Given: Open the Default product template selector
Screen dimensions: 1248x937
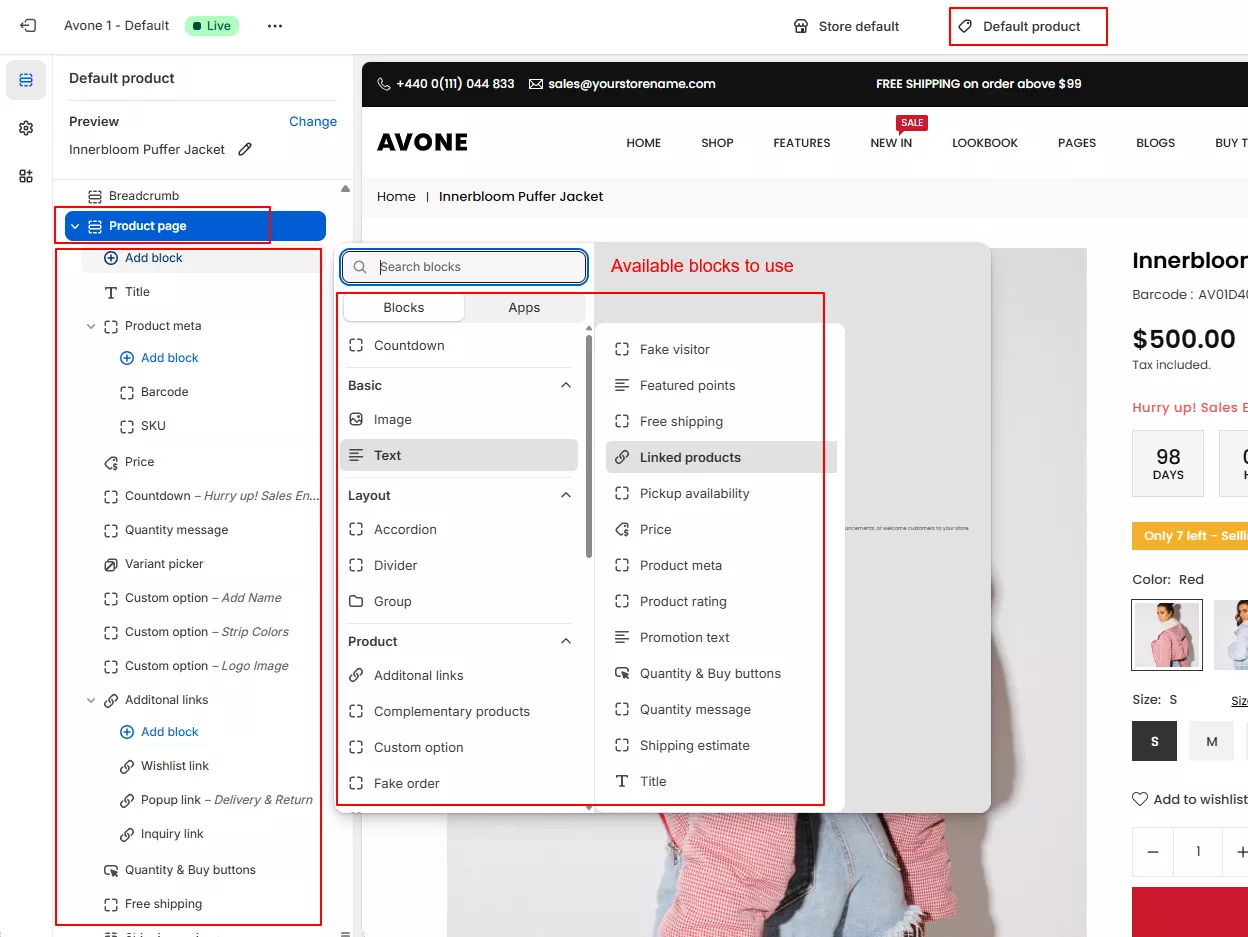Looking at the screenshot, I should (x=1029, y=27).
